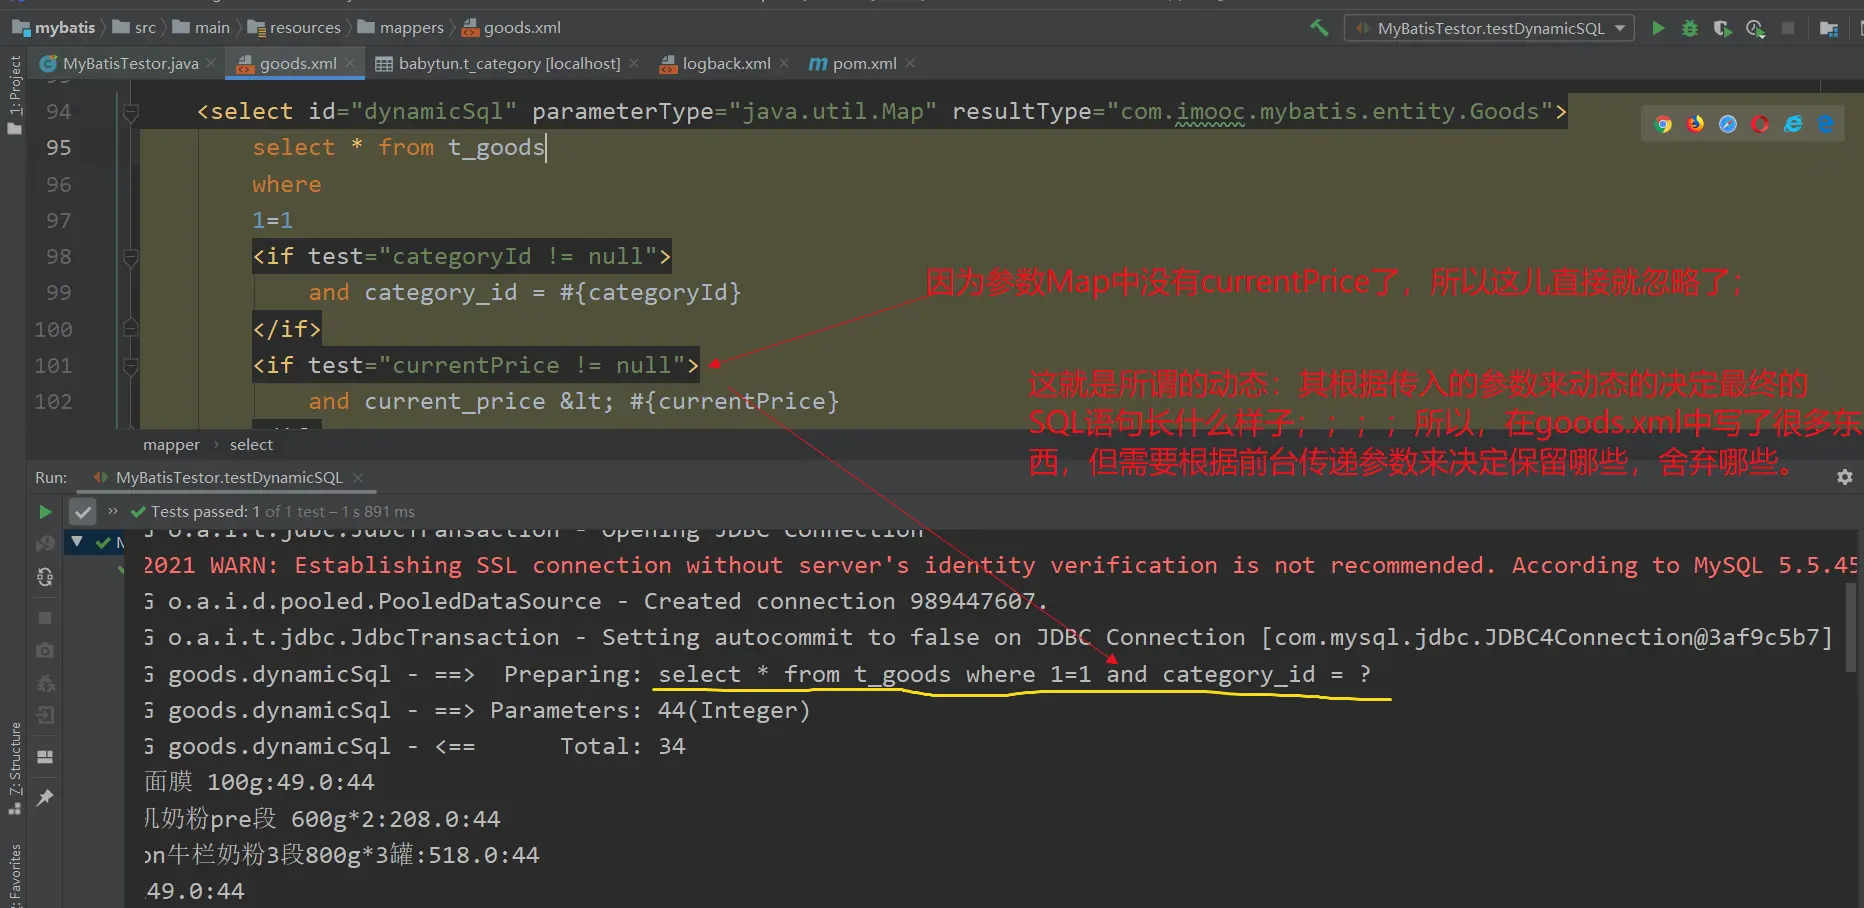Click the green Run button in top toolbar
This screenshot has width=1864, height=908.
coord(1658,28)
